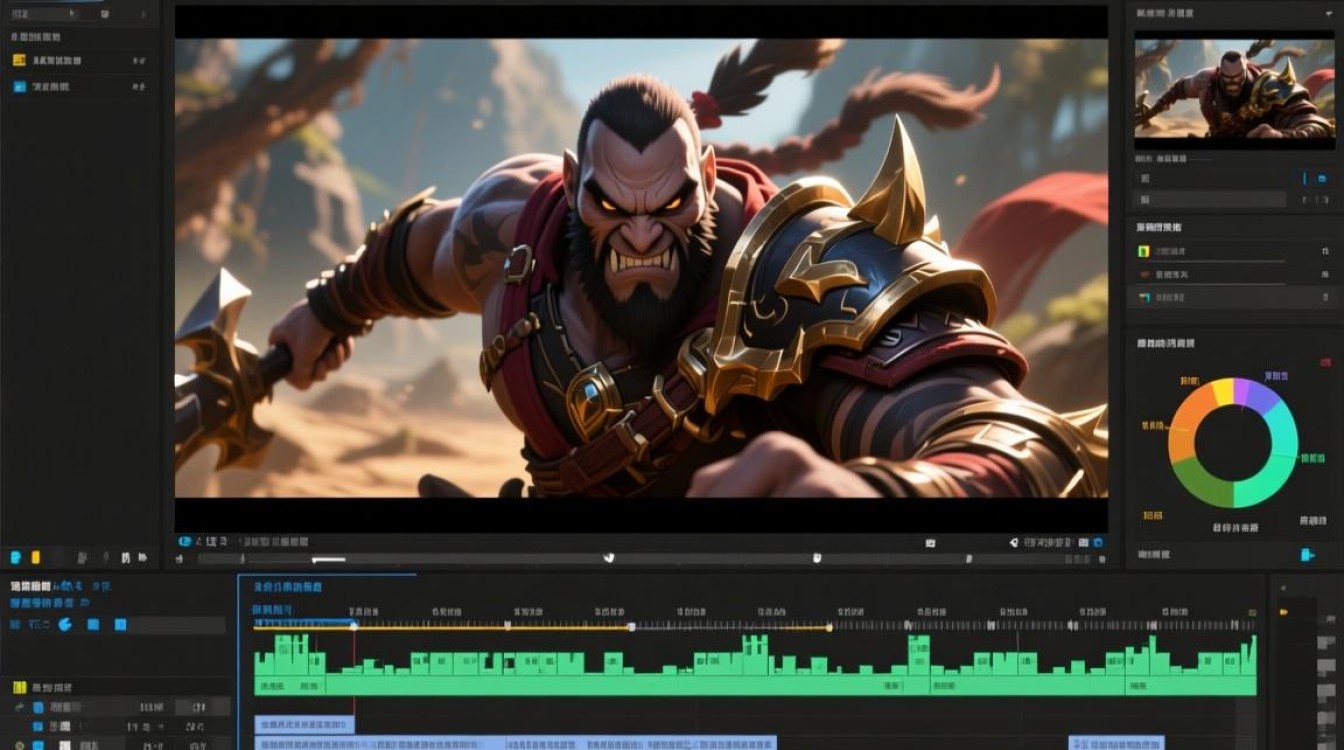This screenshot has width=1344, height=750.
Task: Click the yellow marker icon in the far-right strip
Action: (x=1283, y=612)
